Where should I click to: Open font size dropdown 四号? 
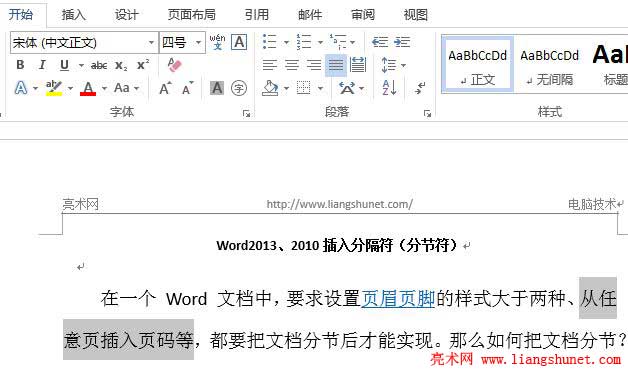[198, 42]
